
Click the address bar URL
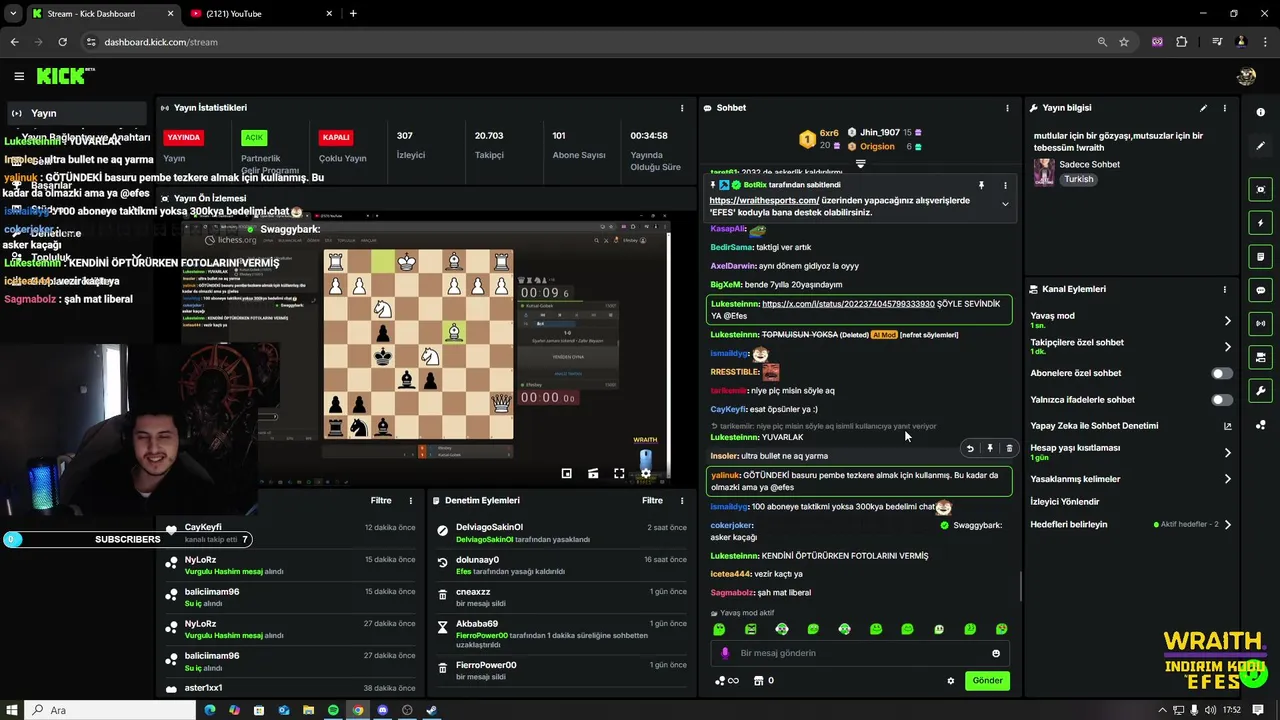point(161,42)
